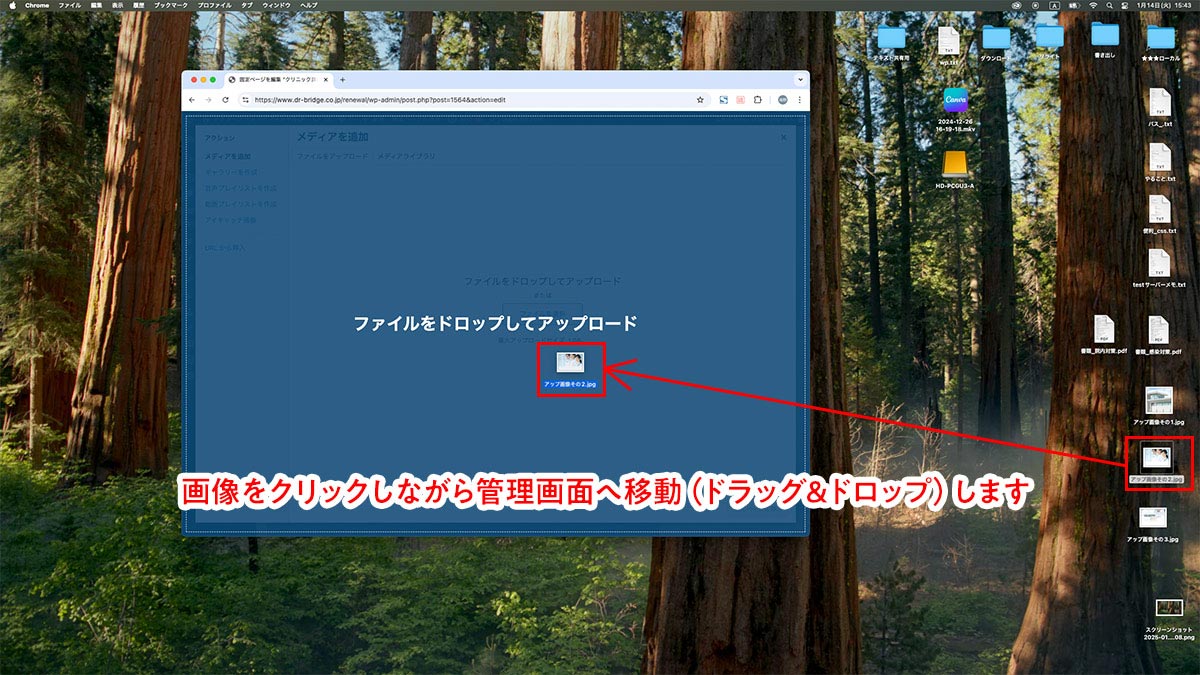Select the HD-PCGU3-A drive icon
The height and width of the screenshot is (675, 1200).
(955, 169)
